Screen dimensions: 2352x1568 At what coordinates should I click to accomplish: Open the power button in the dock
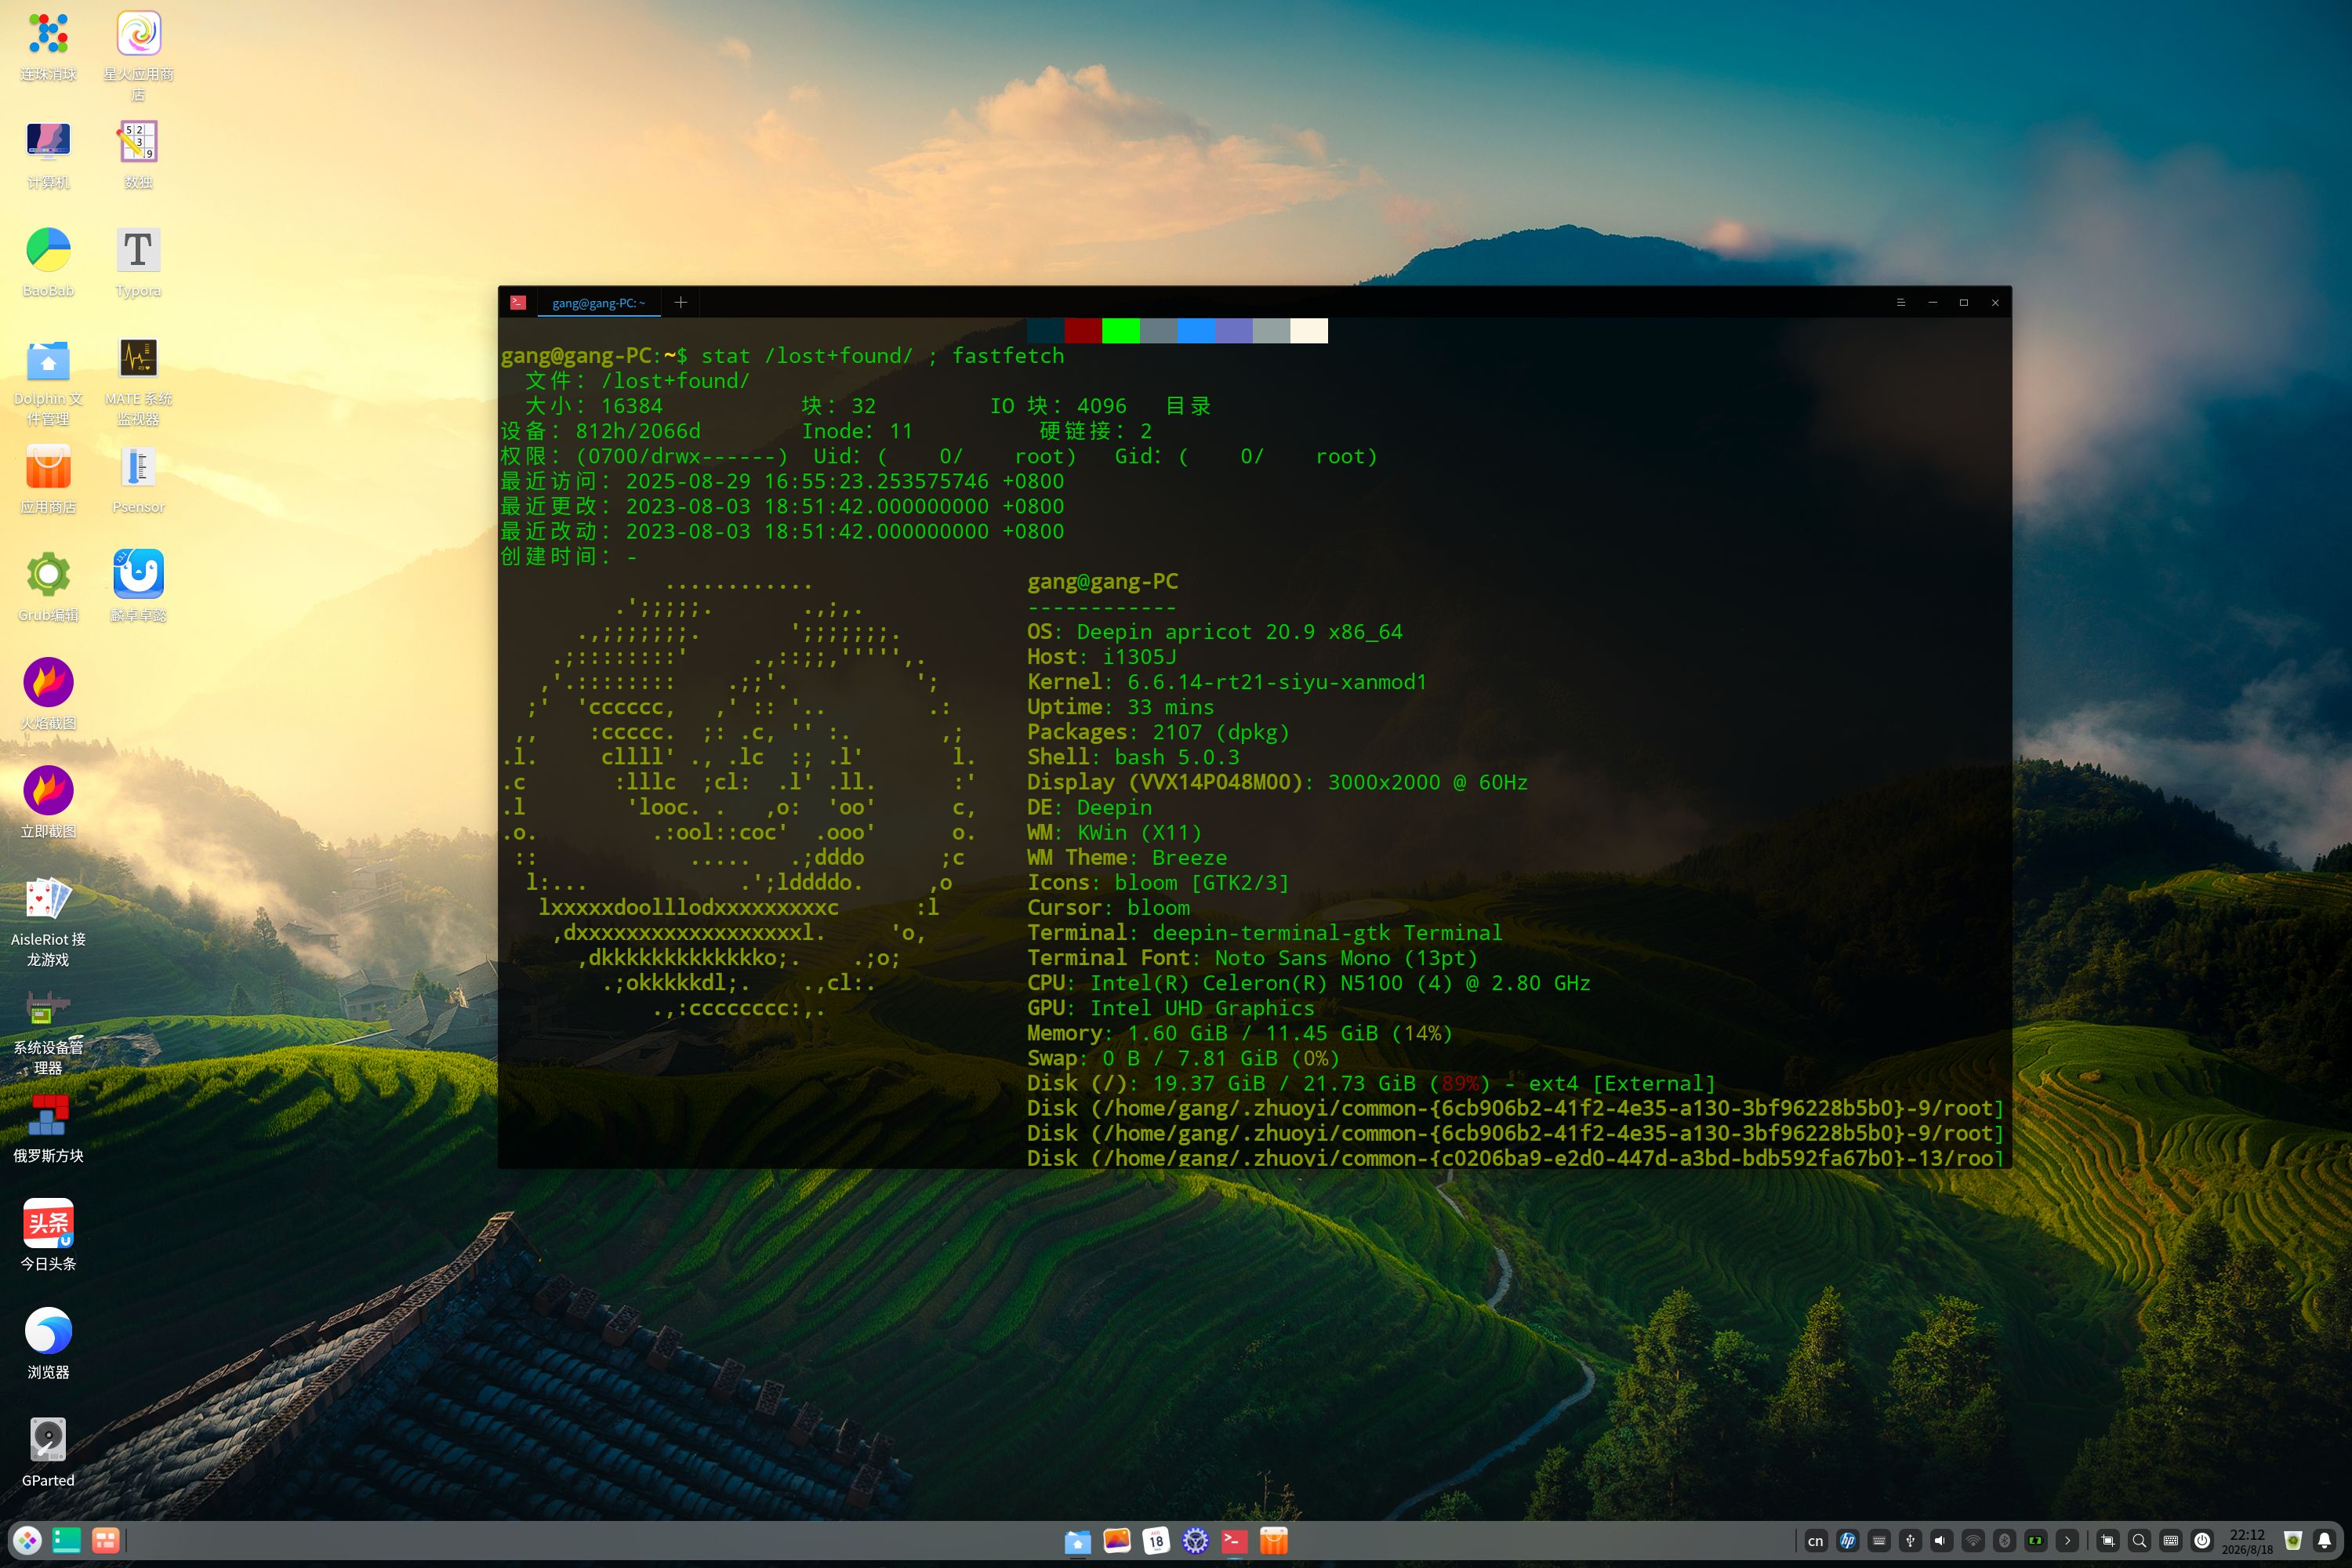(2201, 1541)
